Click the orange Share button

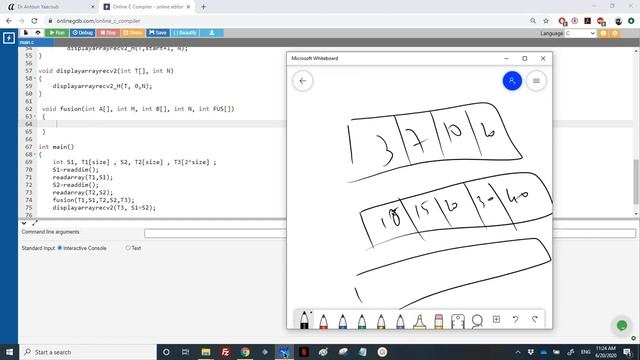tap(133, 33)
